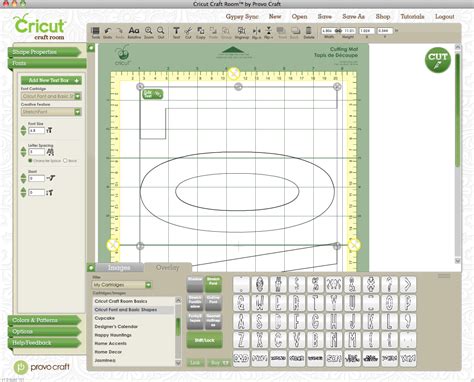Click the Zoom in magnifier icon
Image resolution: width=474 pixels, height=382 pixels.
coord(149,32)
